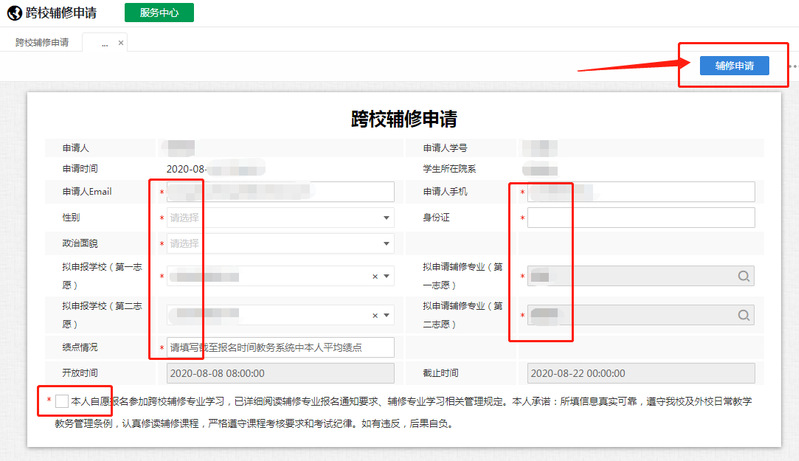Open the green 服务中心 button
Screen dimensions: 799x461
point(159,13)
